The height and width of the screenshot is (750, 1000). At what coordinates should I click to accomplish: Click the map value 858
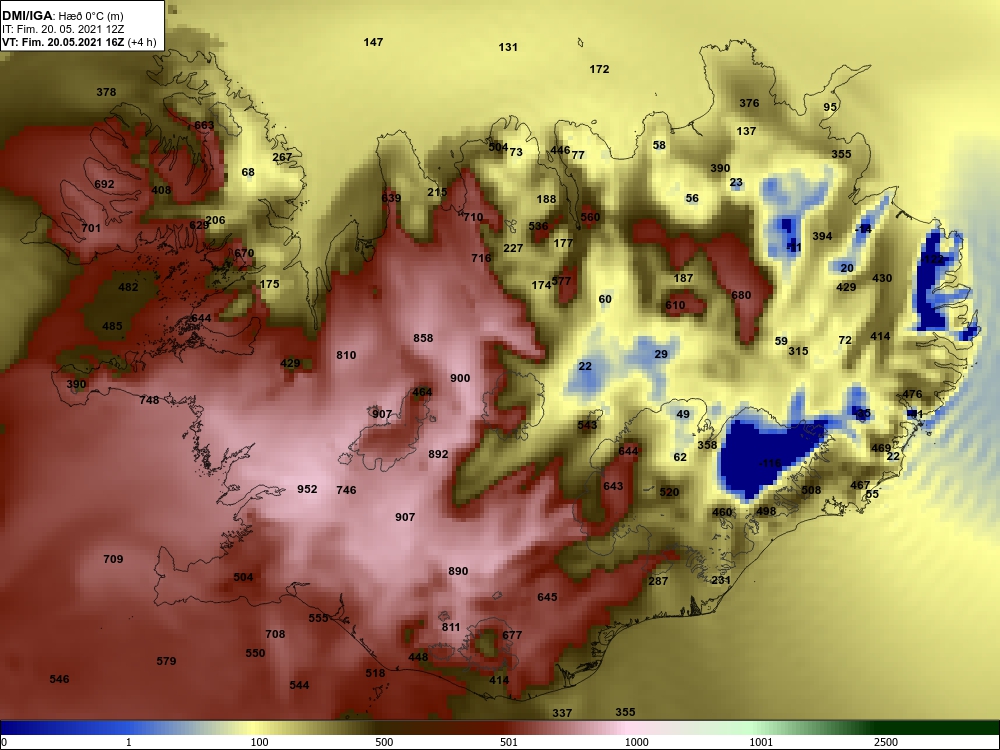point(423,338)
